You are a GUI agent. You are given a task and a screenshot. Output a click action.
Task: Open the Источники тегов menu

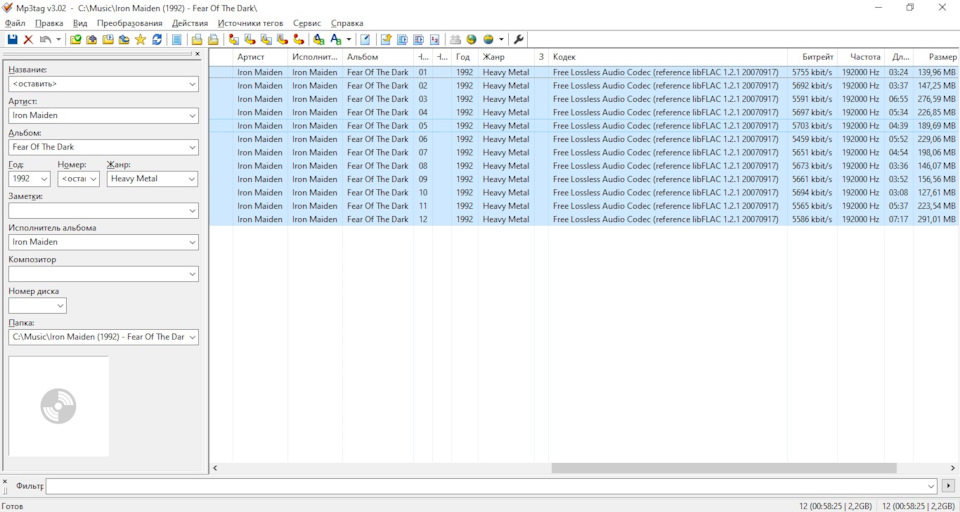coord(250,23)
